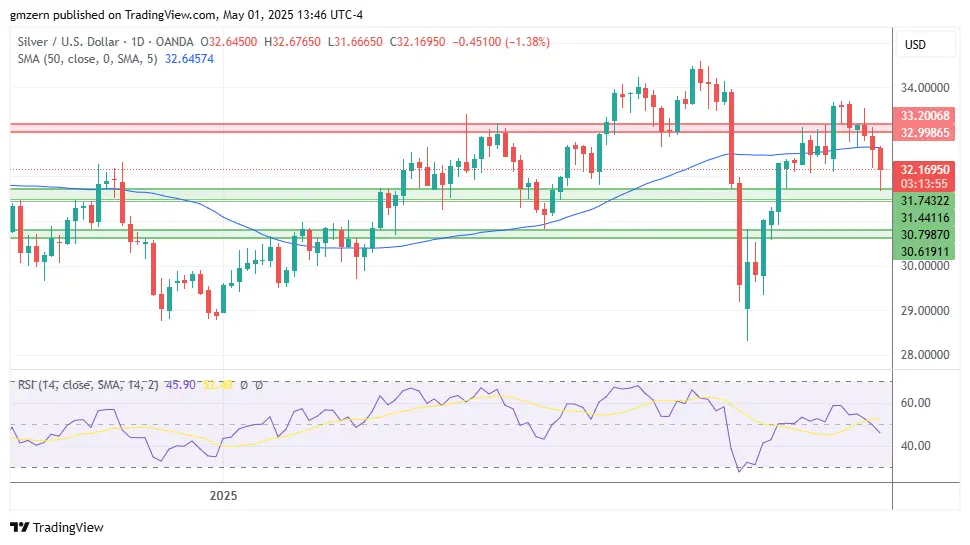The image size is (970, 545).
Task: Click the -0.45100 (-1.38%) change value
Action: 501,41
